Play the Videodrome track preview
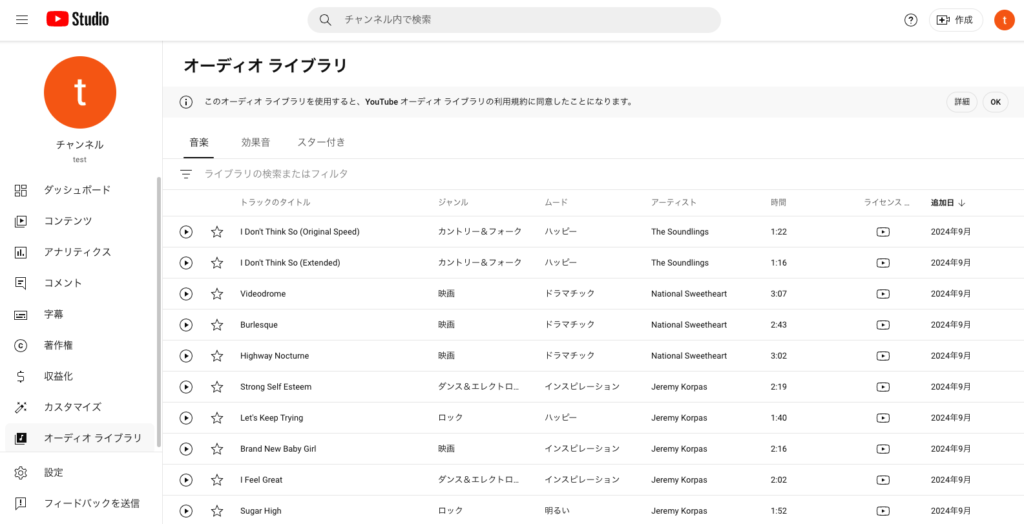The image size is (1024, 524). pos(186,294)
